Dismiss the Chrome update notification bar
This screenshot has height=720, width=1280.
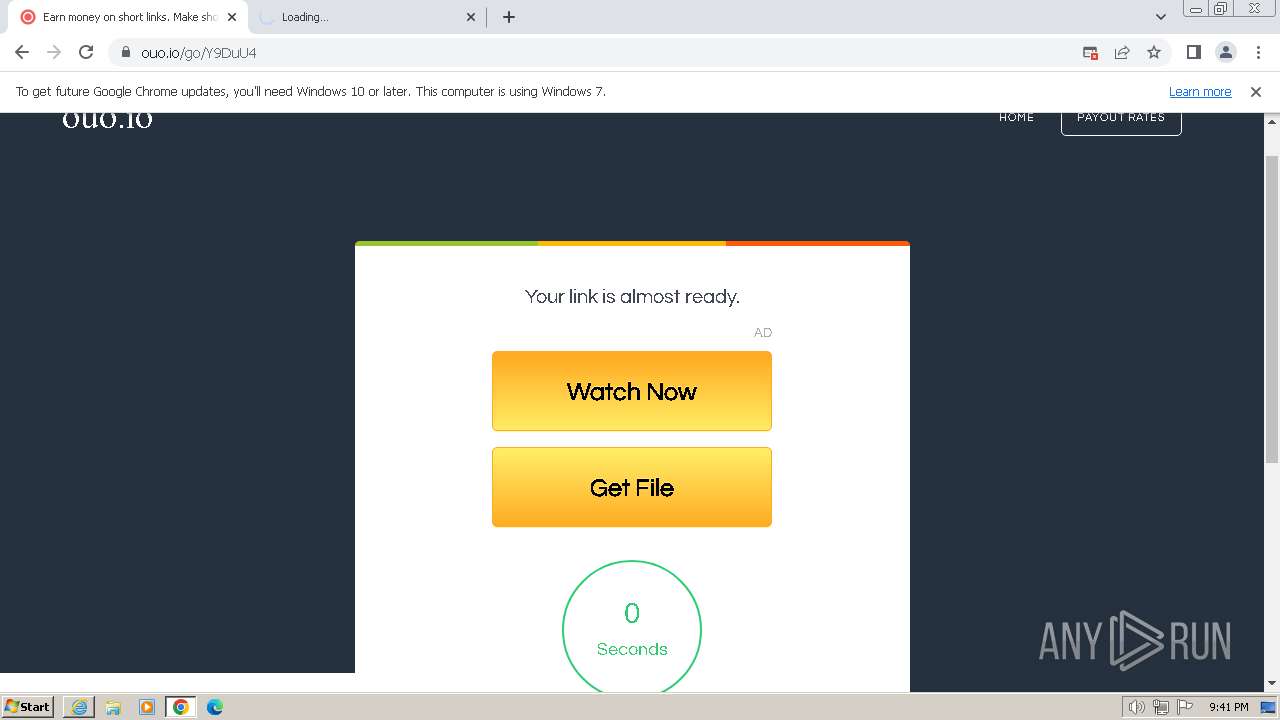[1256, 91]
